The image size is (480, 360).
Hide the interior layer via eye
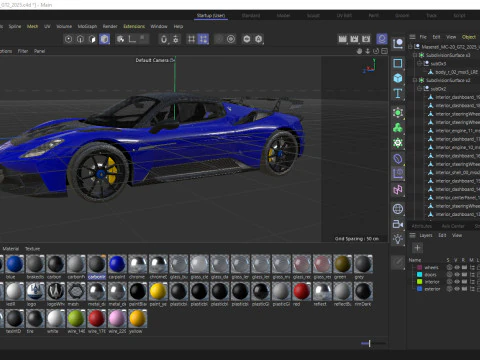coord(457,282)
